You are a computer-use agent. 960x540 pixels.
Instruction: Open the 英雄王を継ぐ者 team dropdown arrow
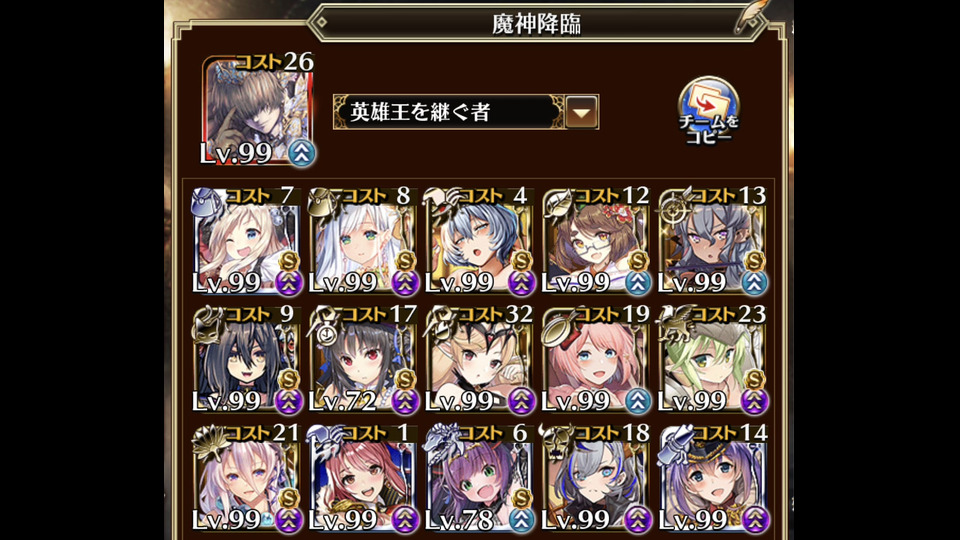tap(582, 112)
